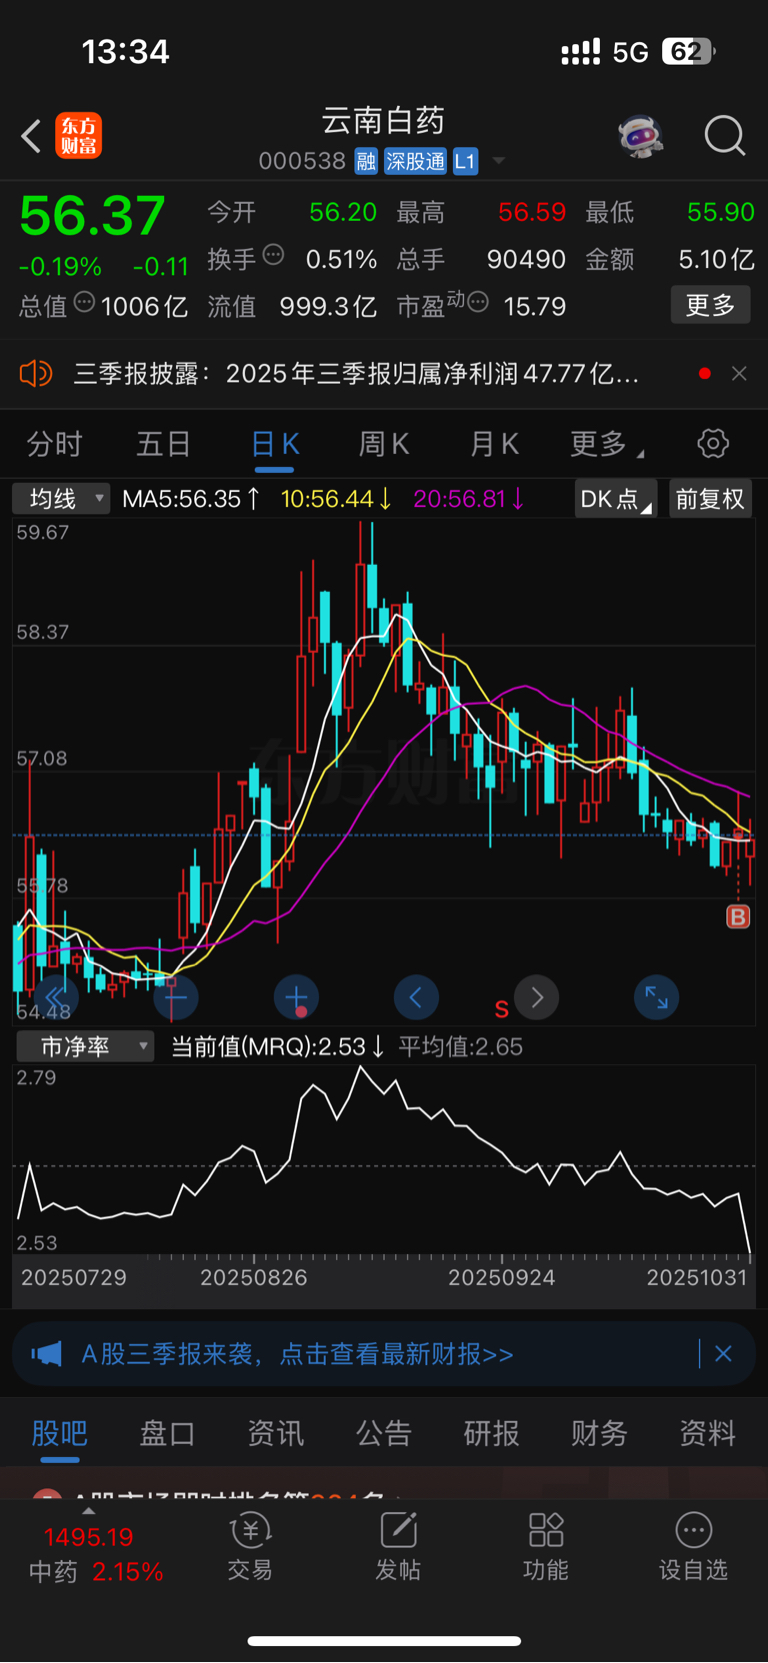The height and width of the screenshot is (1663, 768).
Task: Tap the 当前值(MRQ):2.53 label
Action: (277, 1047)
